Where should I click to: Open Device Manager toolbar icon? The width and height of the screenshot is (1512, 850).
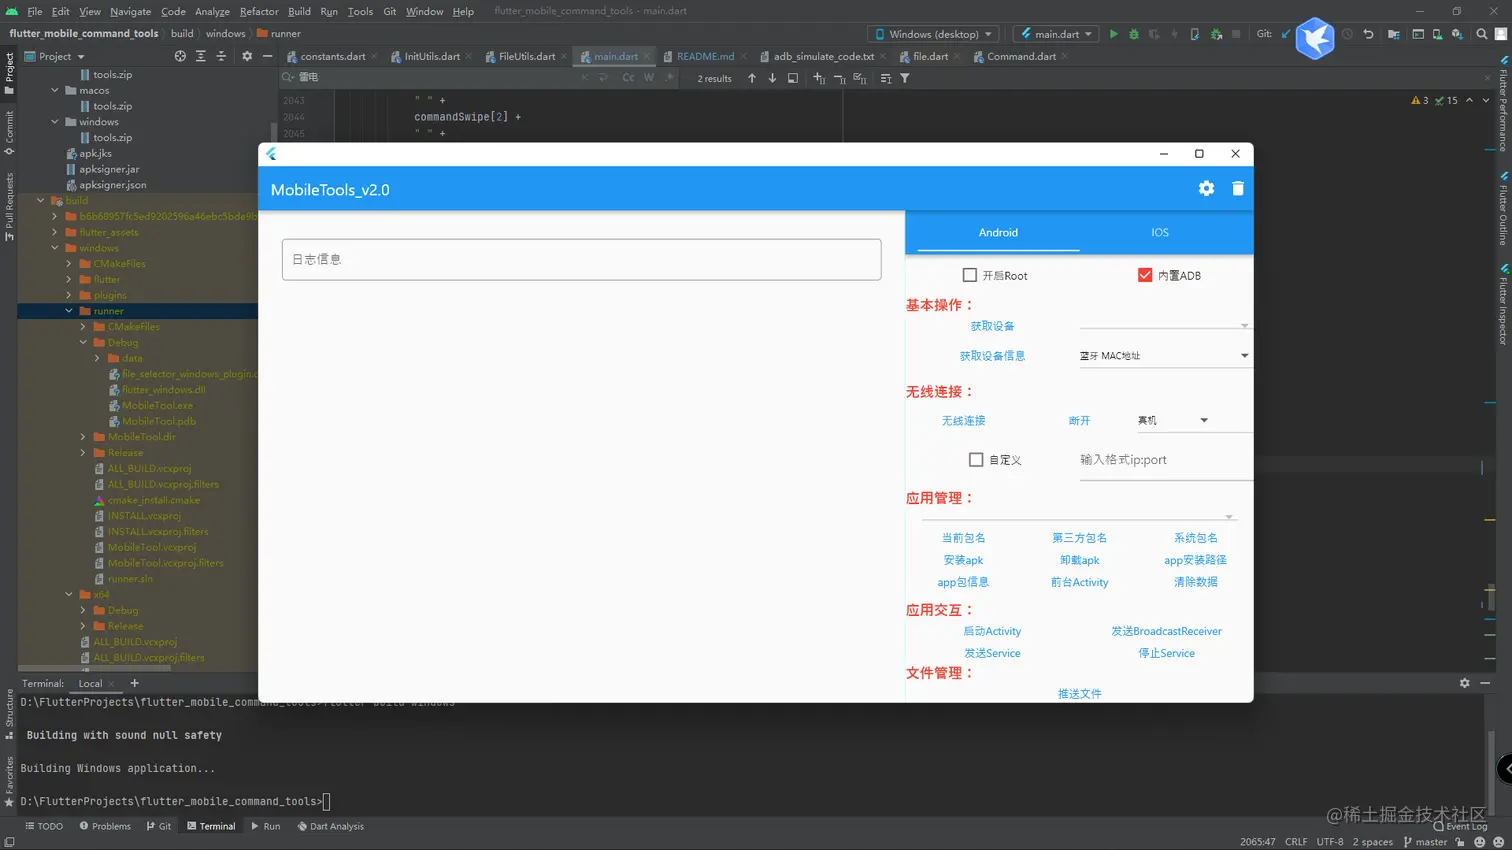(x=1437, y=34)
